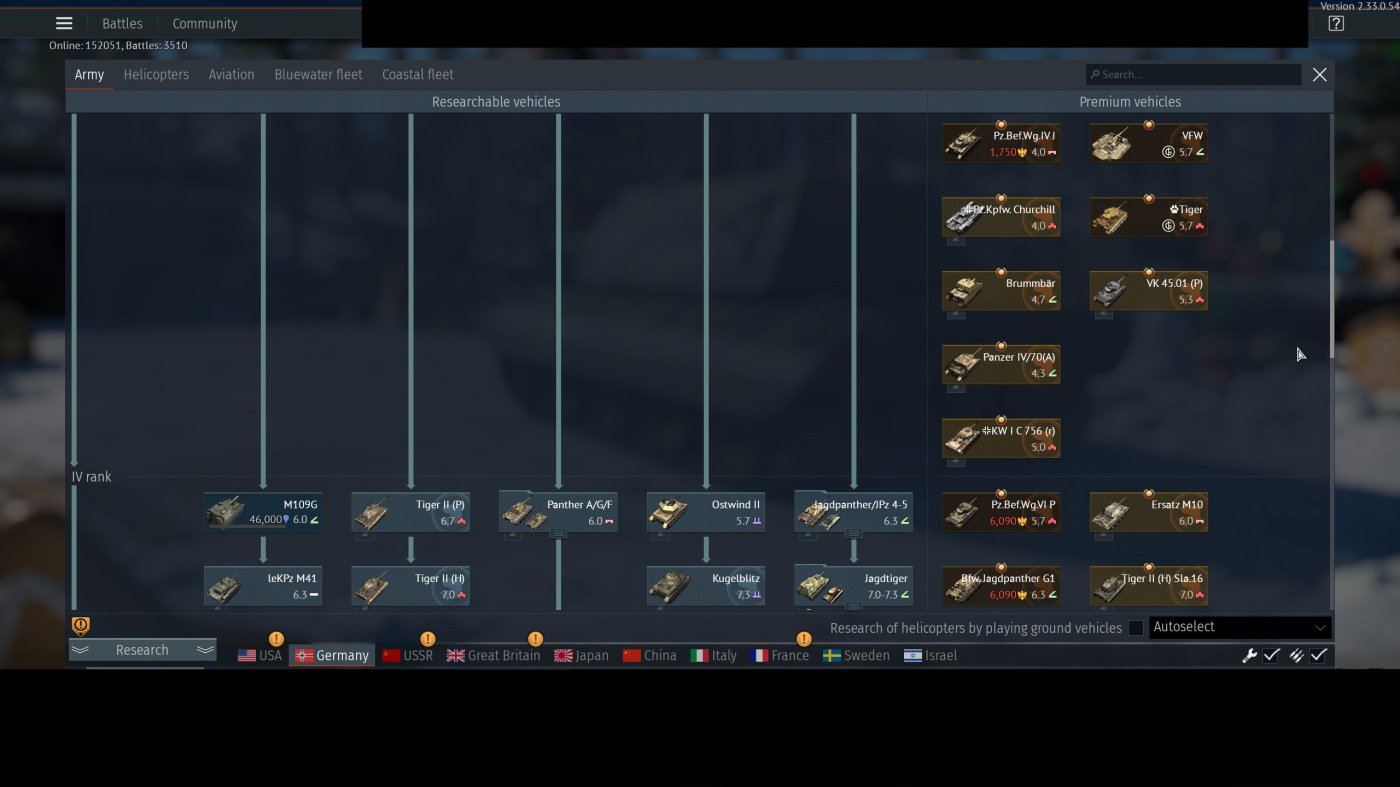This screenshot has height=787, width=1400.
Task: Click the "IV rank" label
Action: tap(91, 477)
